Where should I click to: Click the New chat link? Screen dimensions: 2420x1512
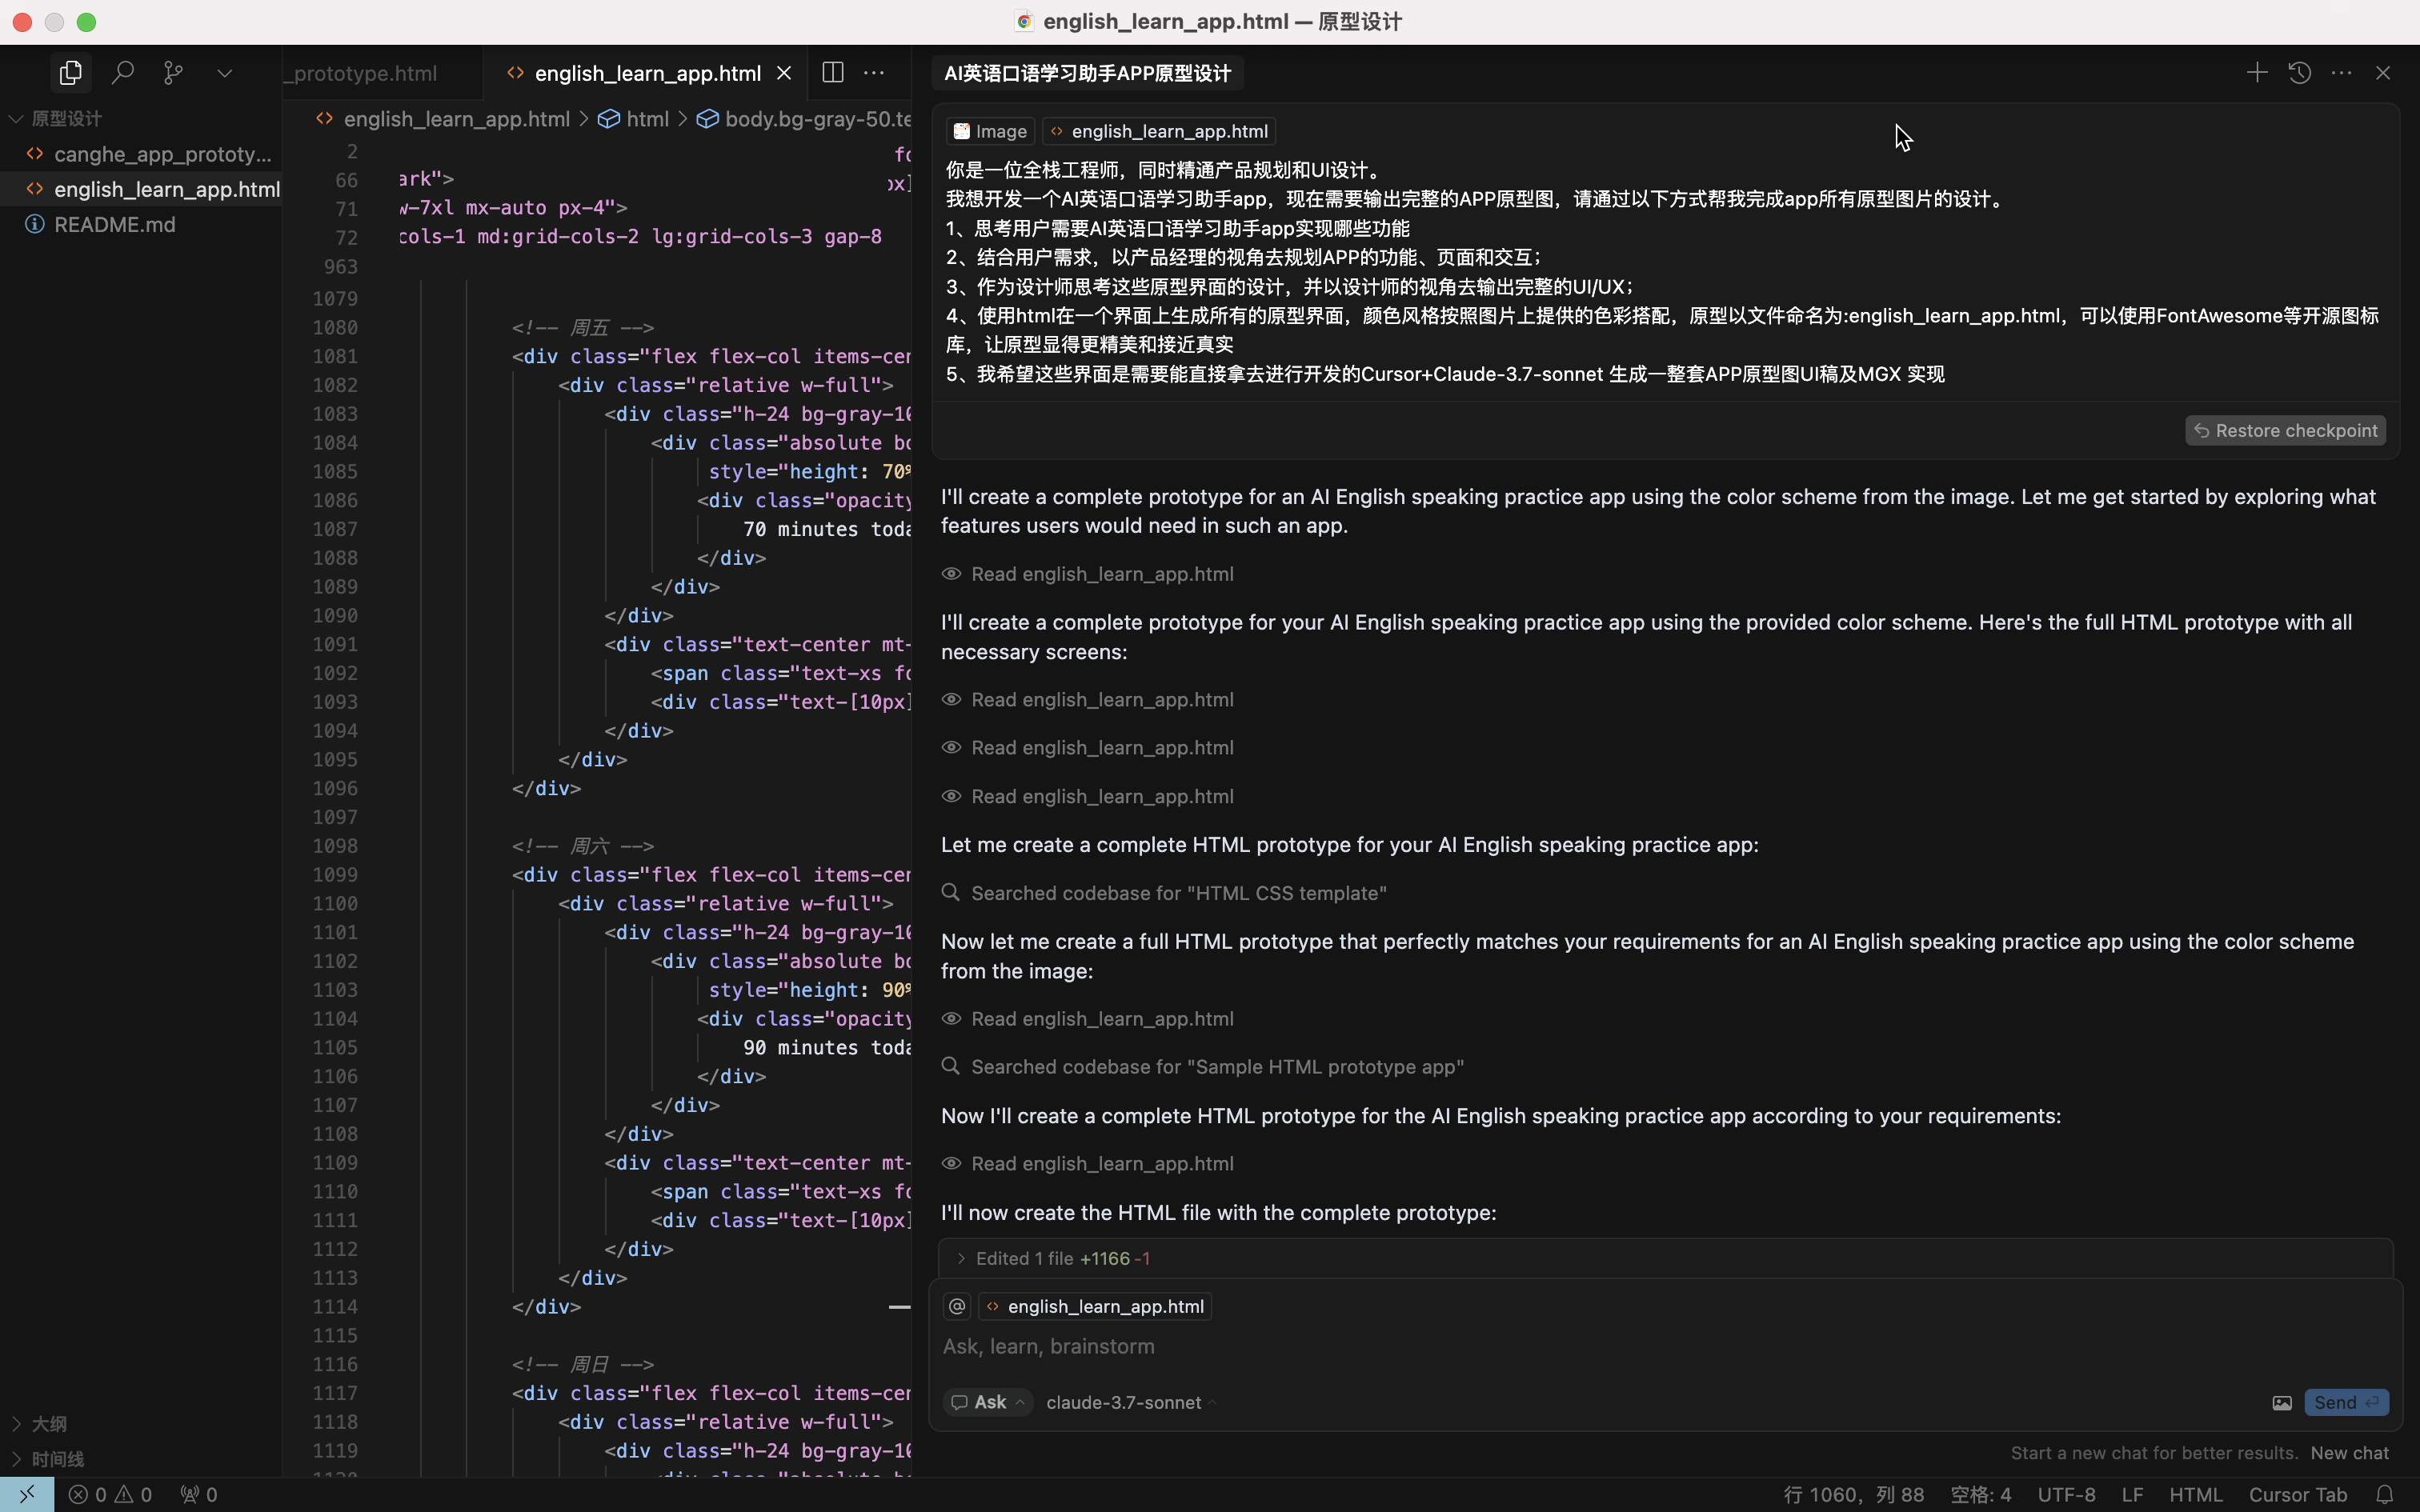tap(2349, 1453)
